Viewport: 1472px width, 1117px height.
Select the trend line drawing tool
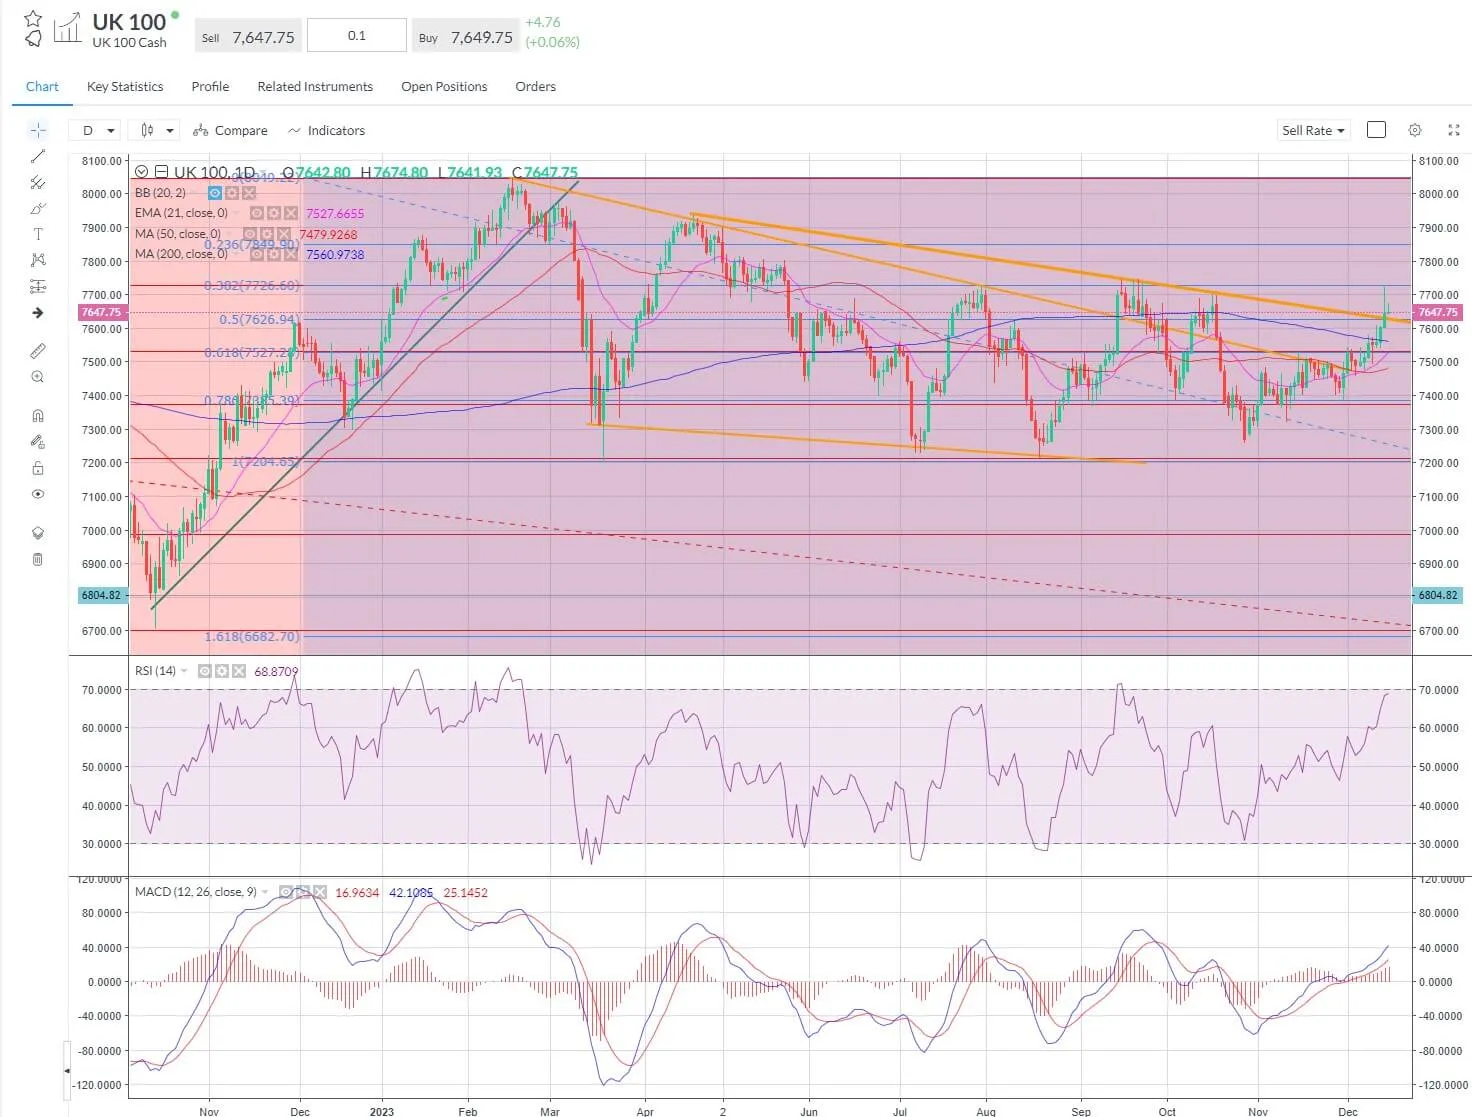click(x=38, y=156)
